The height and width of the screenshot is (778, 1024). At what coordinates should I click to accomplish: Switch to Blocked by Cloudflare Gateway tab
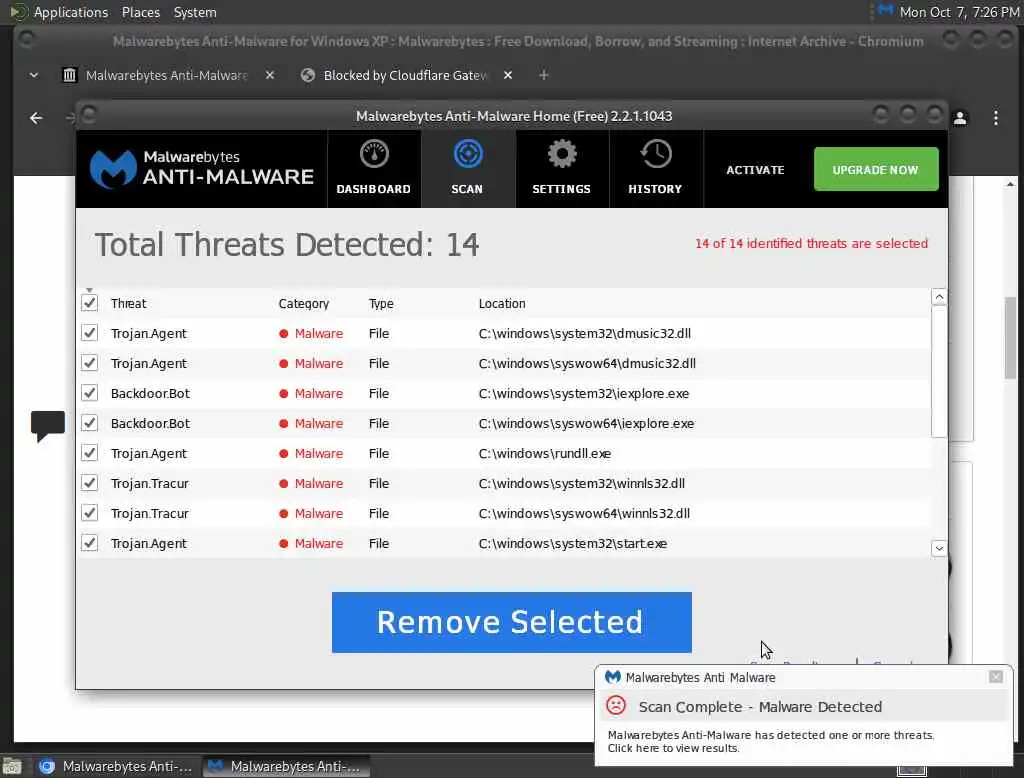[405, 75]
